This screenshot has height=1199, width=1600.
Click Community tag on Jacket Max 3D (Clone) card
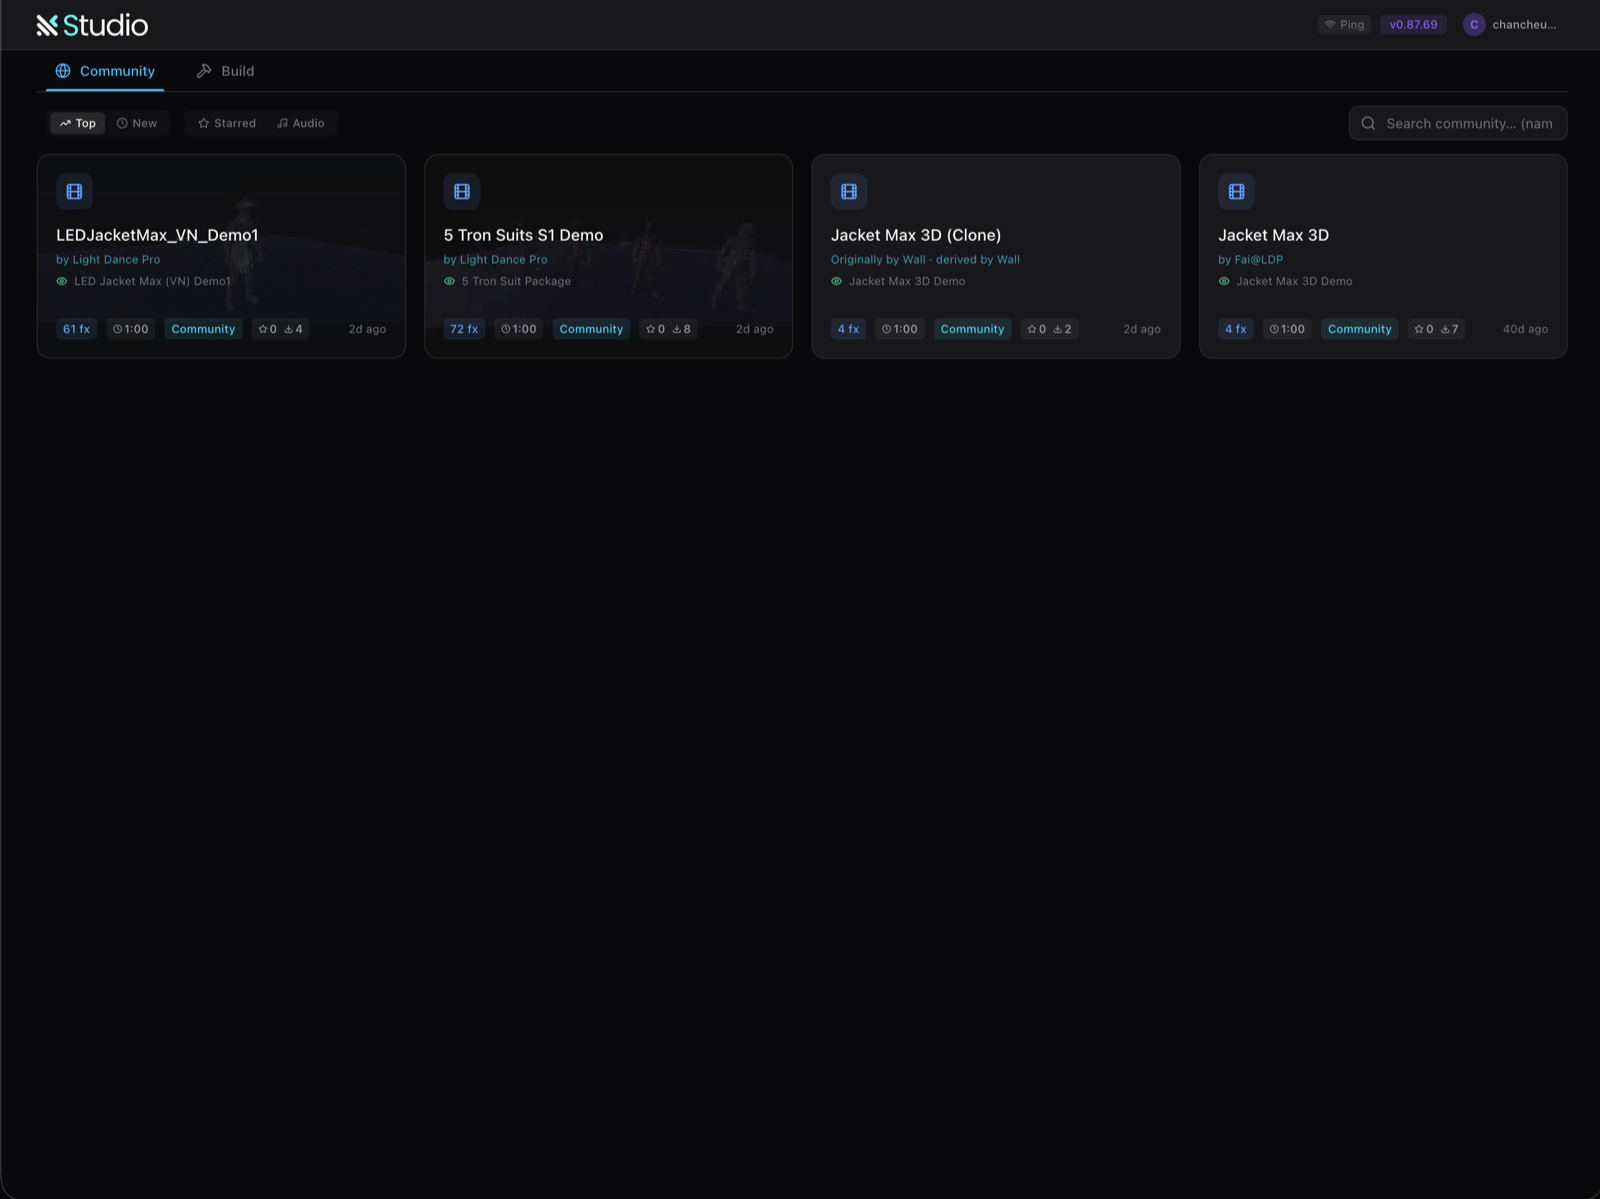[x=972, y=329]
